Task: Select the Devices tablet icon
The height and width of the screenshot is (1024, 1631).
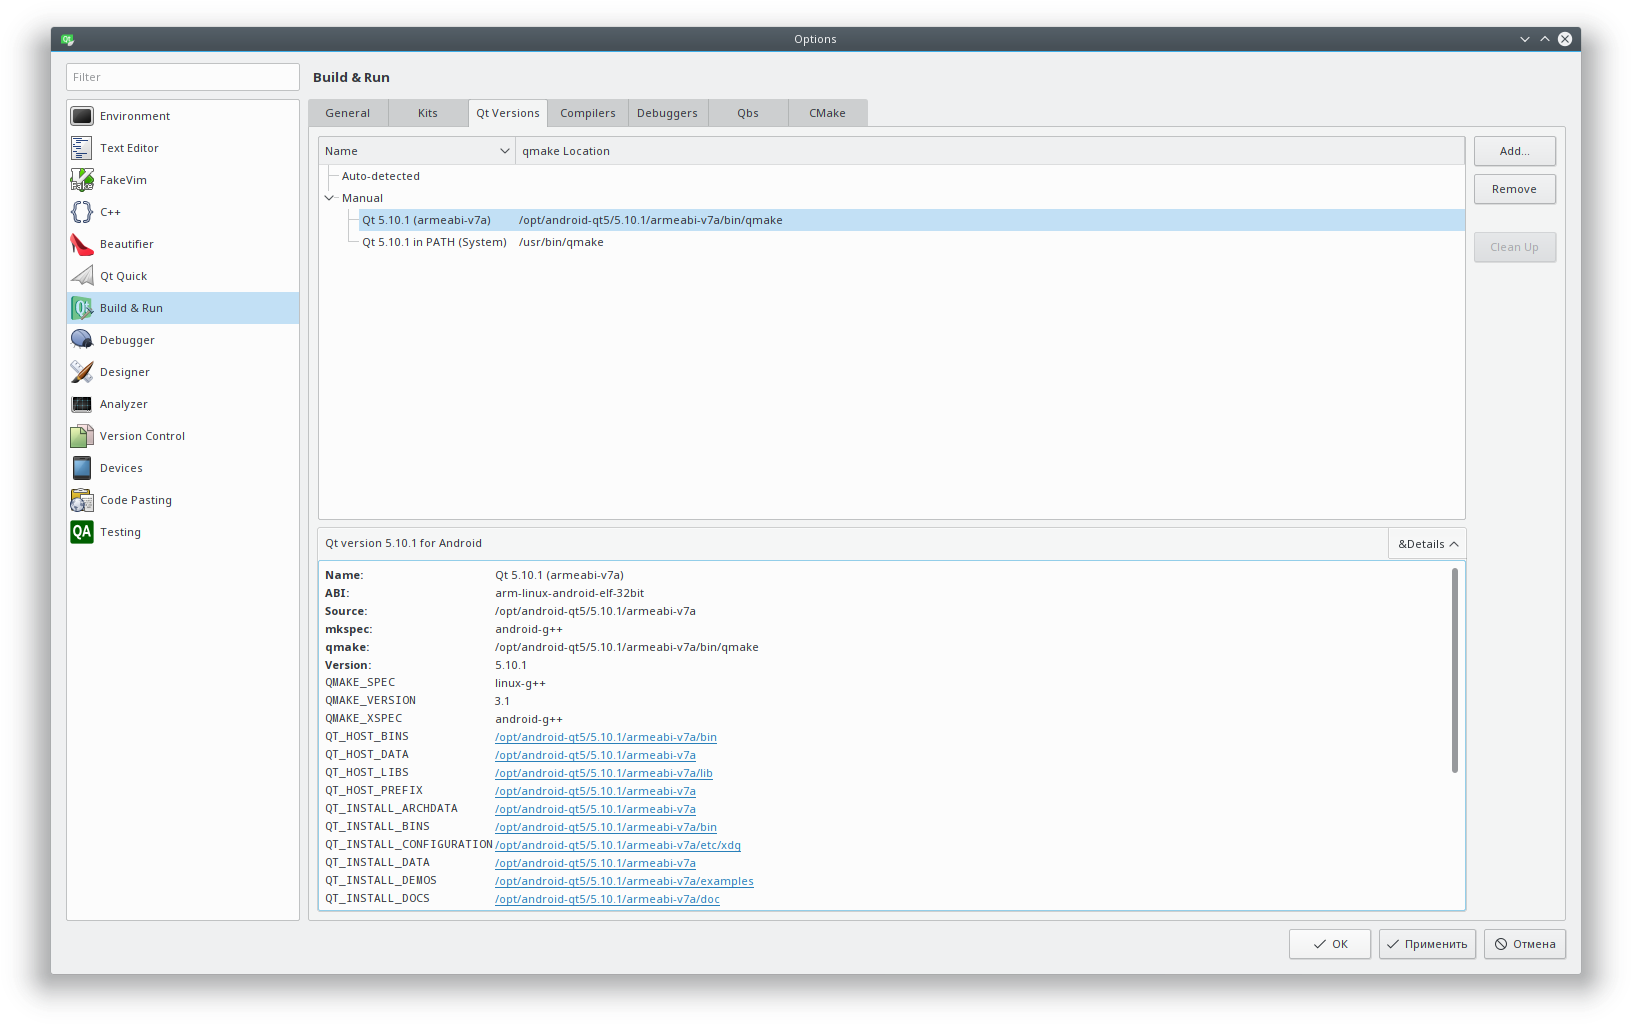Action: click(82, 468)
